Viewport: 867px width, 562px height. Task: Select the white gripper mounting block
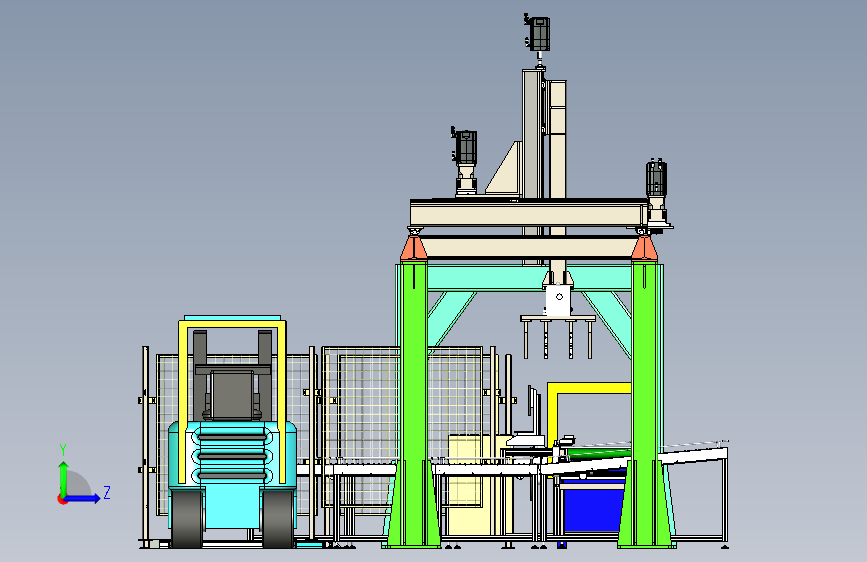[558, 300]
